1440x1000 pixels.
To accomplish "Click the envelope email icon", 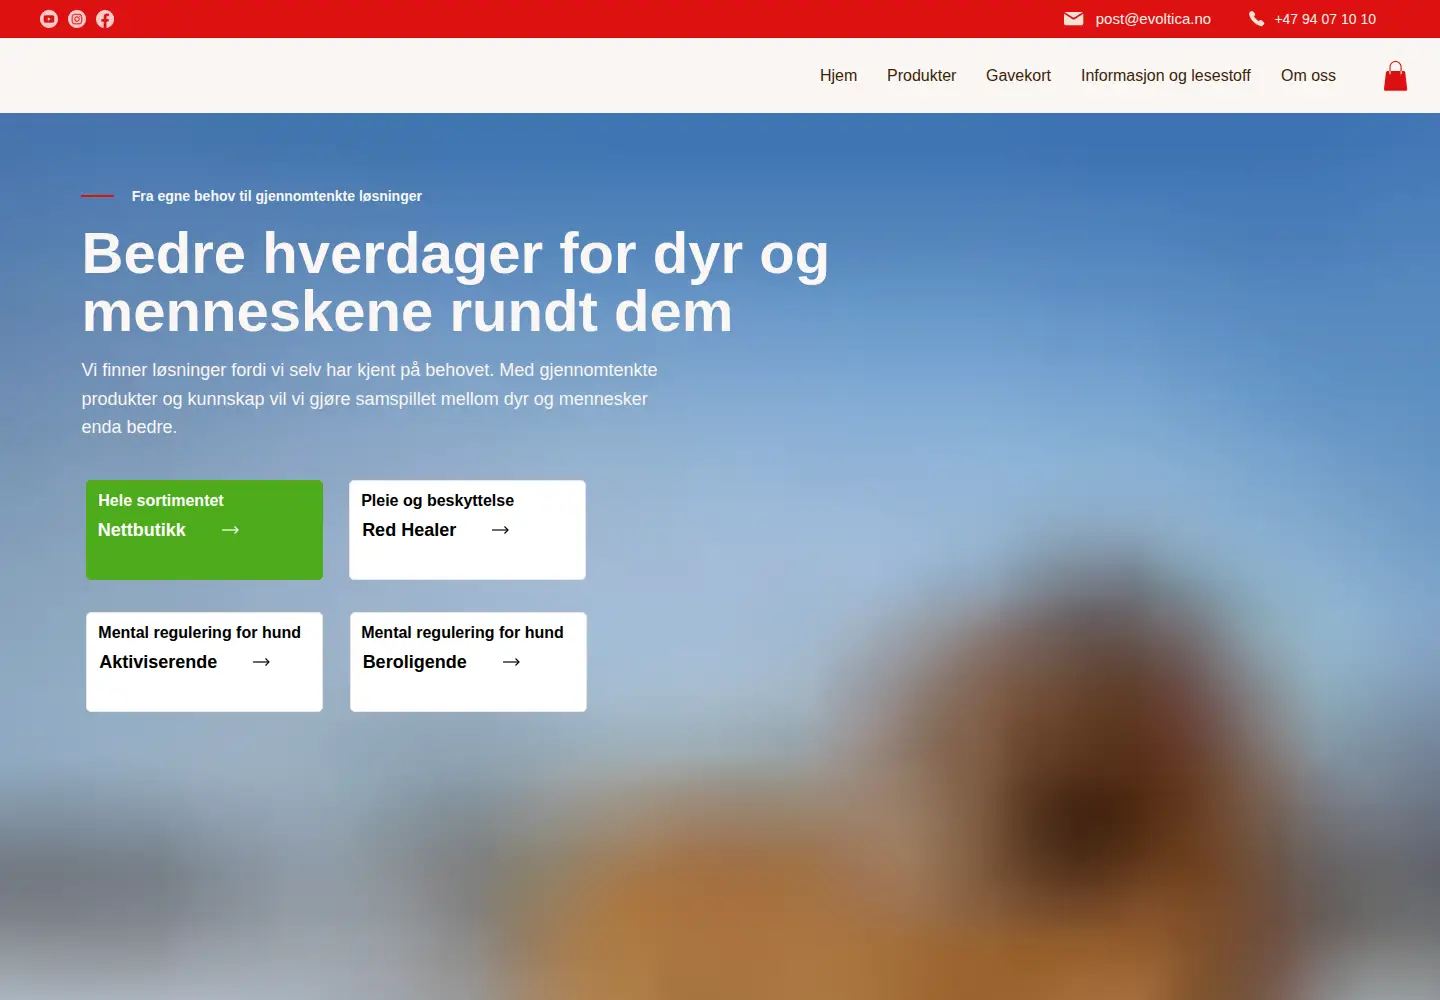I will [1073, 19].
